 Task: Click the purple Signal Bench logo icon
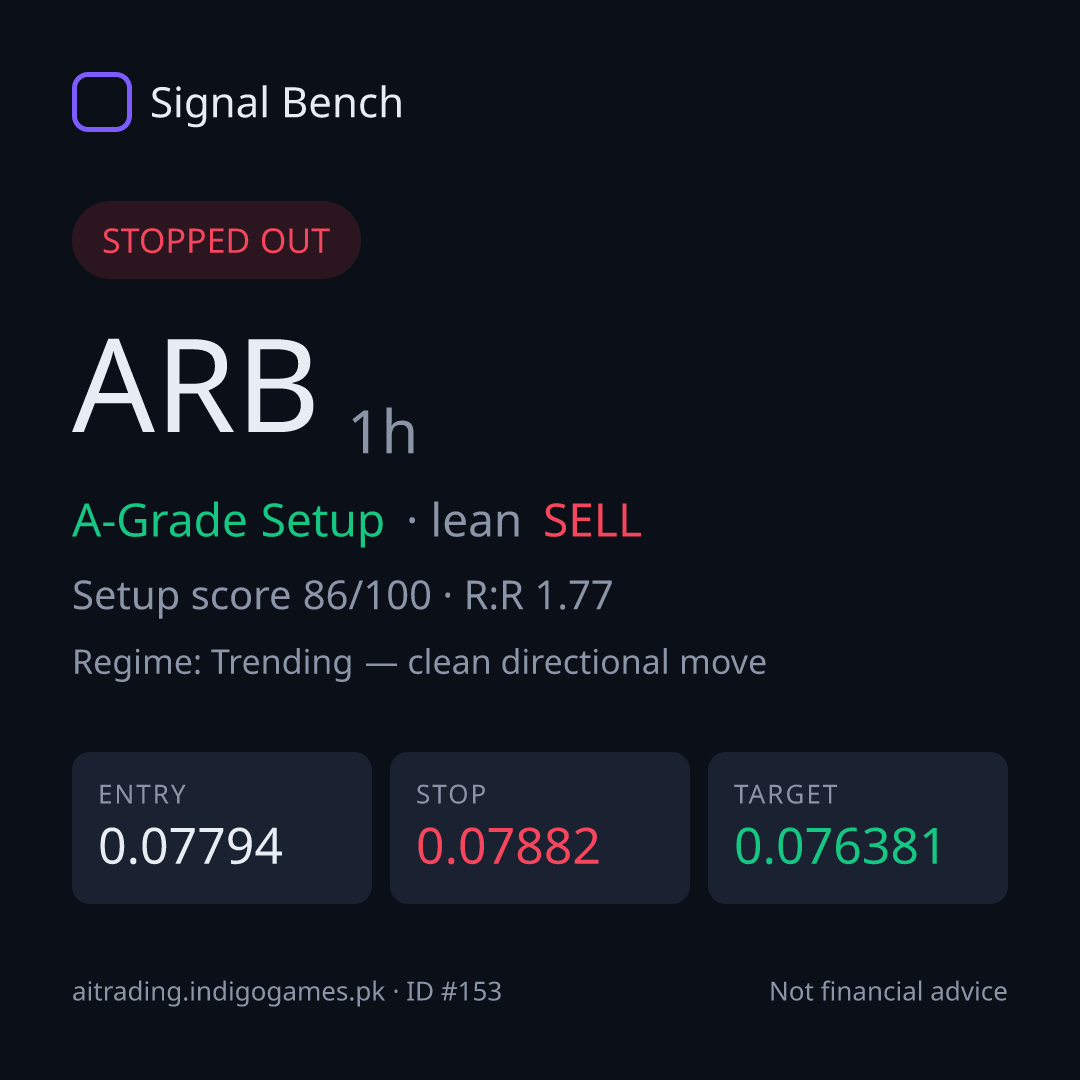point(102,102)
